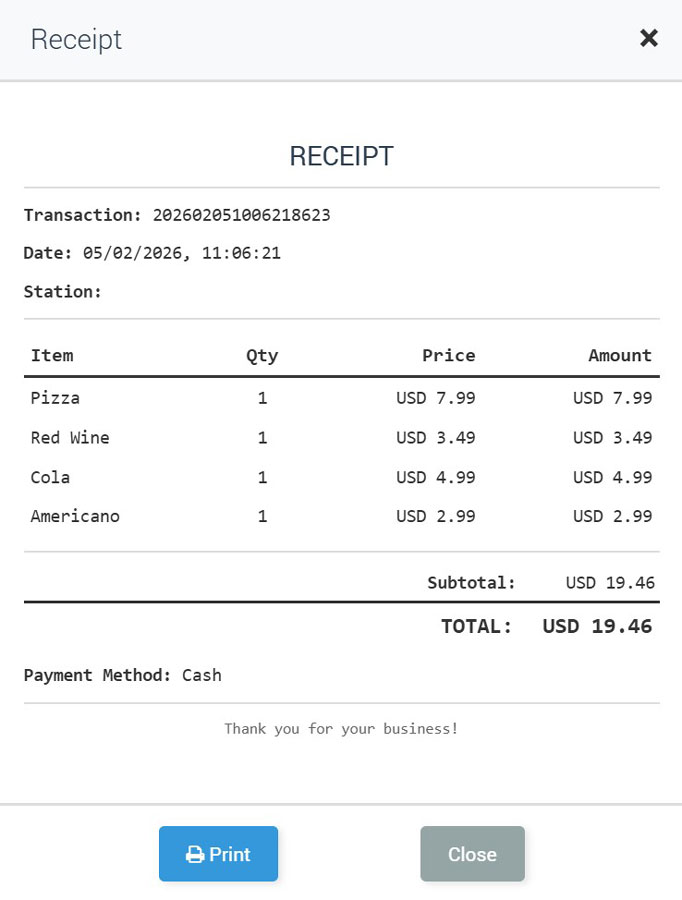The height and width of the screenshot is (900, 682).
Task: Click the RECEIPT heading
Action: pos(341,156)
